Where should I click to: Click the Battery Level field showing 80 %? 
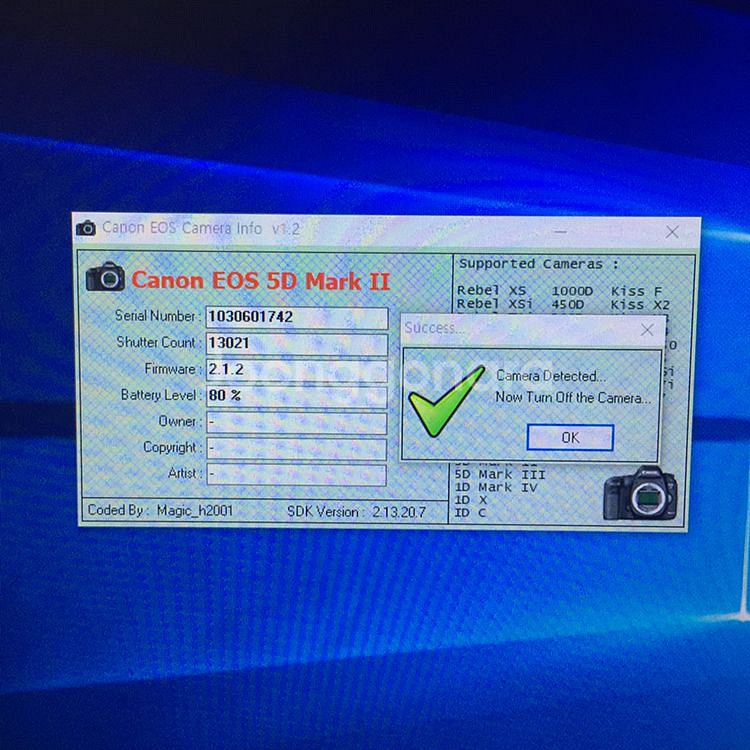pos(296,396)
